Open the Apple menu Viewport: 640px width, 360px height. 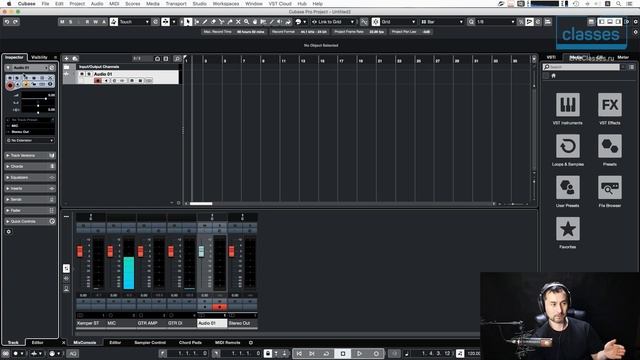click(9, 3)
